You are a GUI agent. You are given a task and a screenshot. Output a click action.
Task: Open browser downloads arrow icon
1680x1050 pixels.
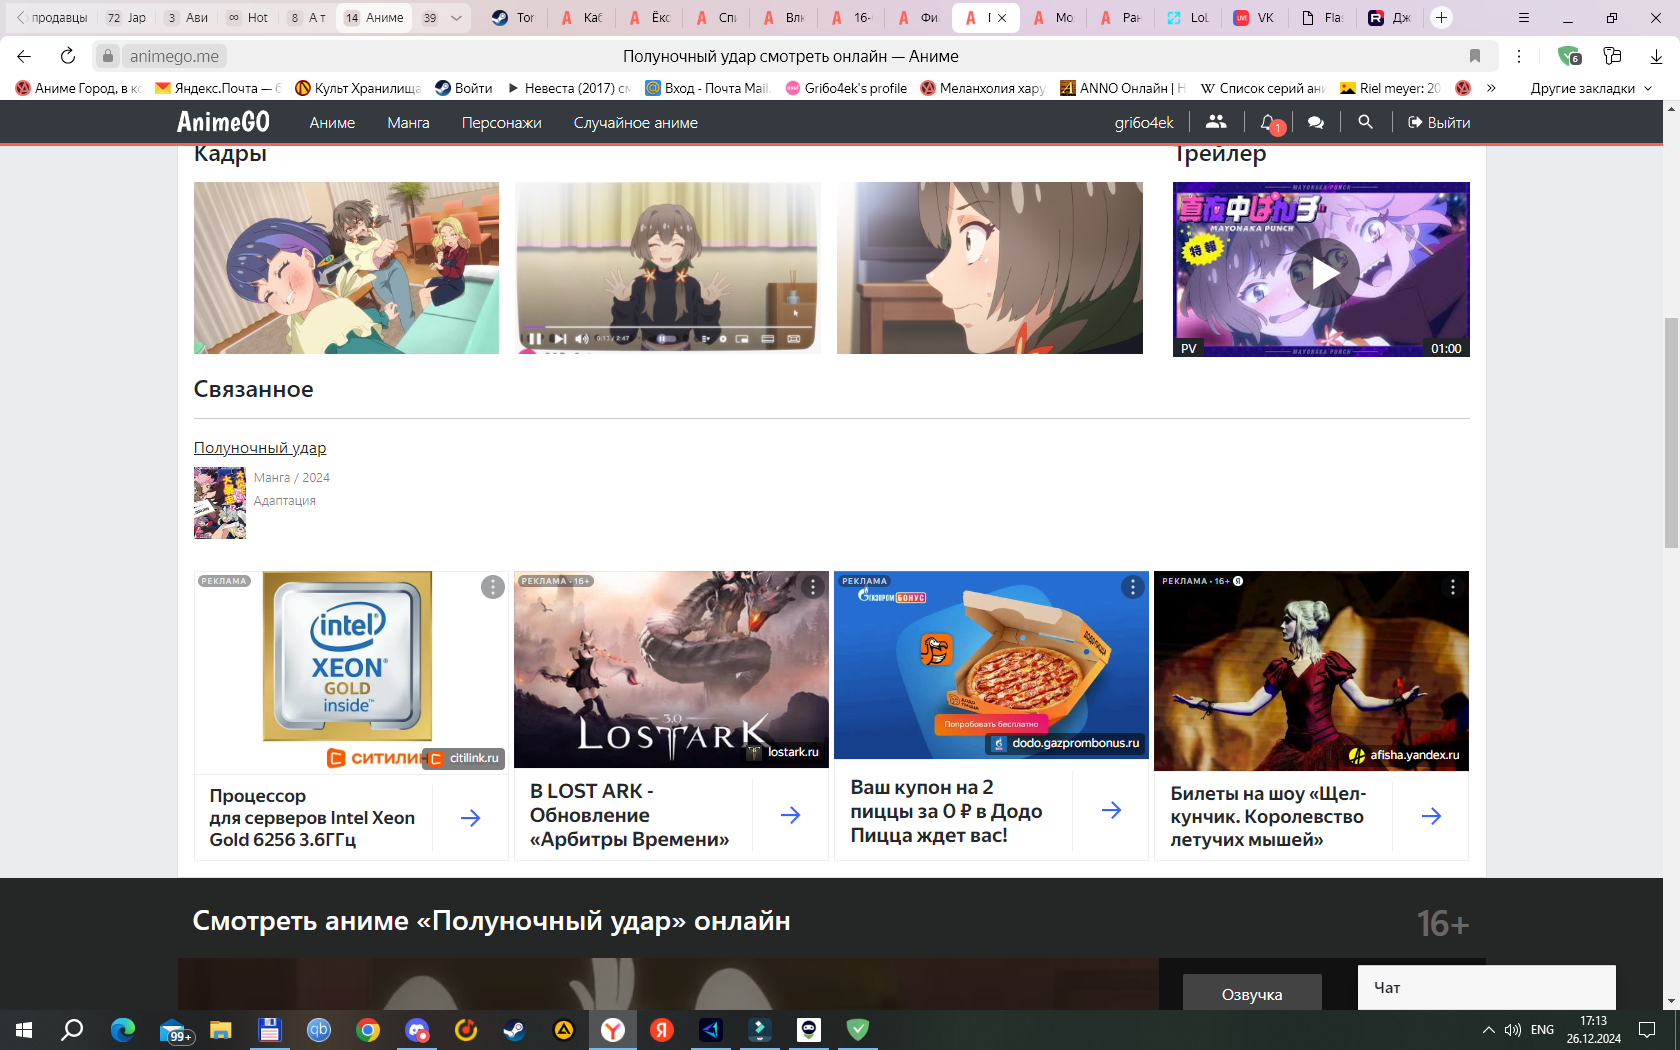pyautogui.click(x=1656, y=56)
